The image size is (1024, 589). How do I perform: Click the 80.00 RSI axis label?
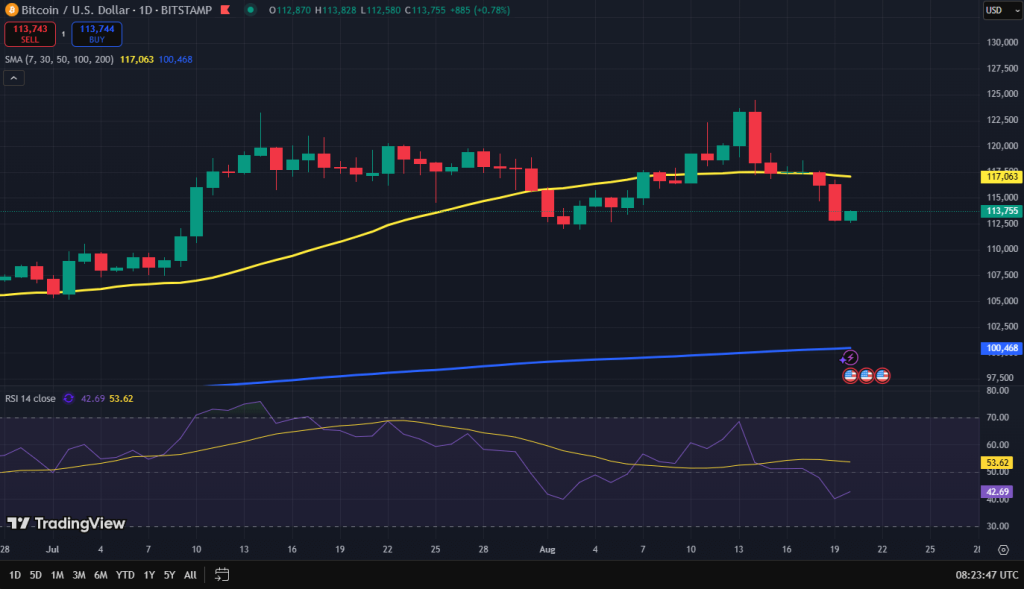(x=997, y=390)
